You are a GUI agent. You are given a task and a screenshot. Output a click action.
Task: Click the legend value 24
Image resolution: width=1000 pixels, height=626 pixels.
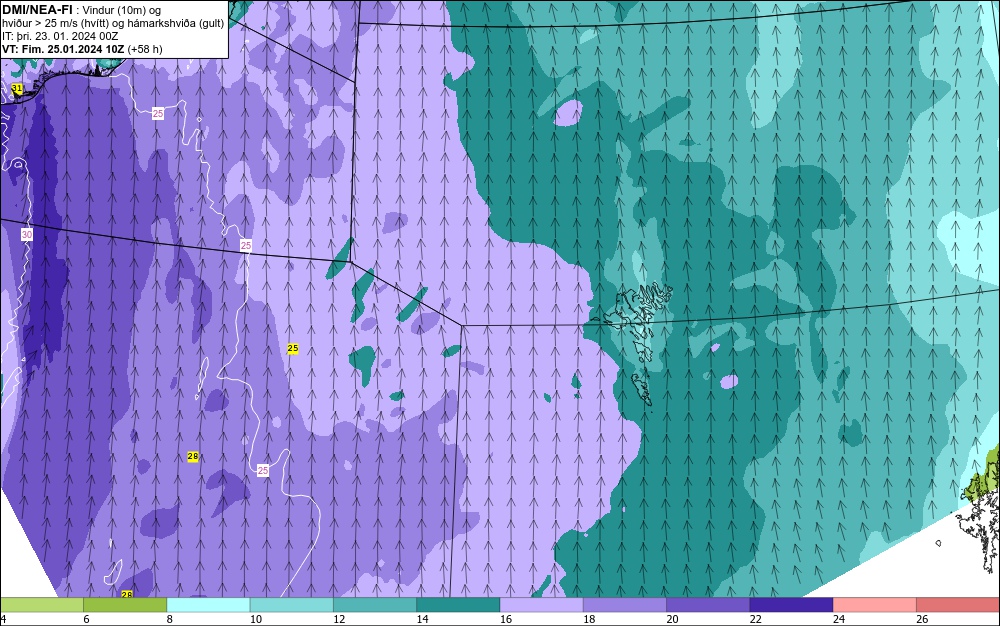[x=839, y=619]
